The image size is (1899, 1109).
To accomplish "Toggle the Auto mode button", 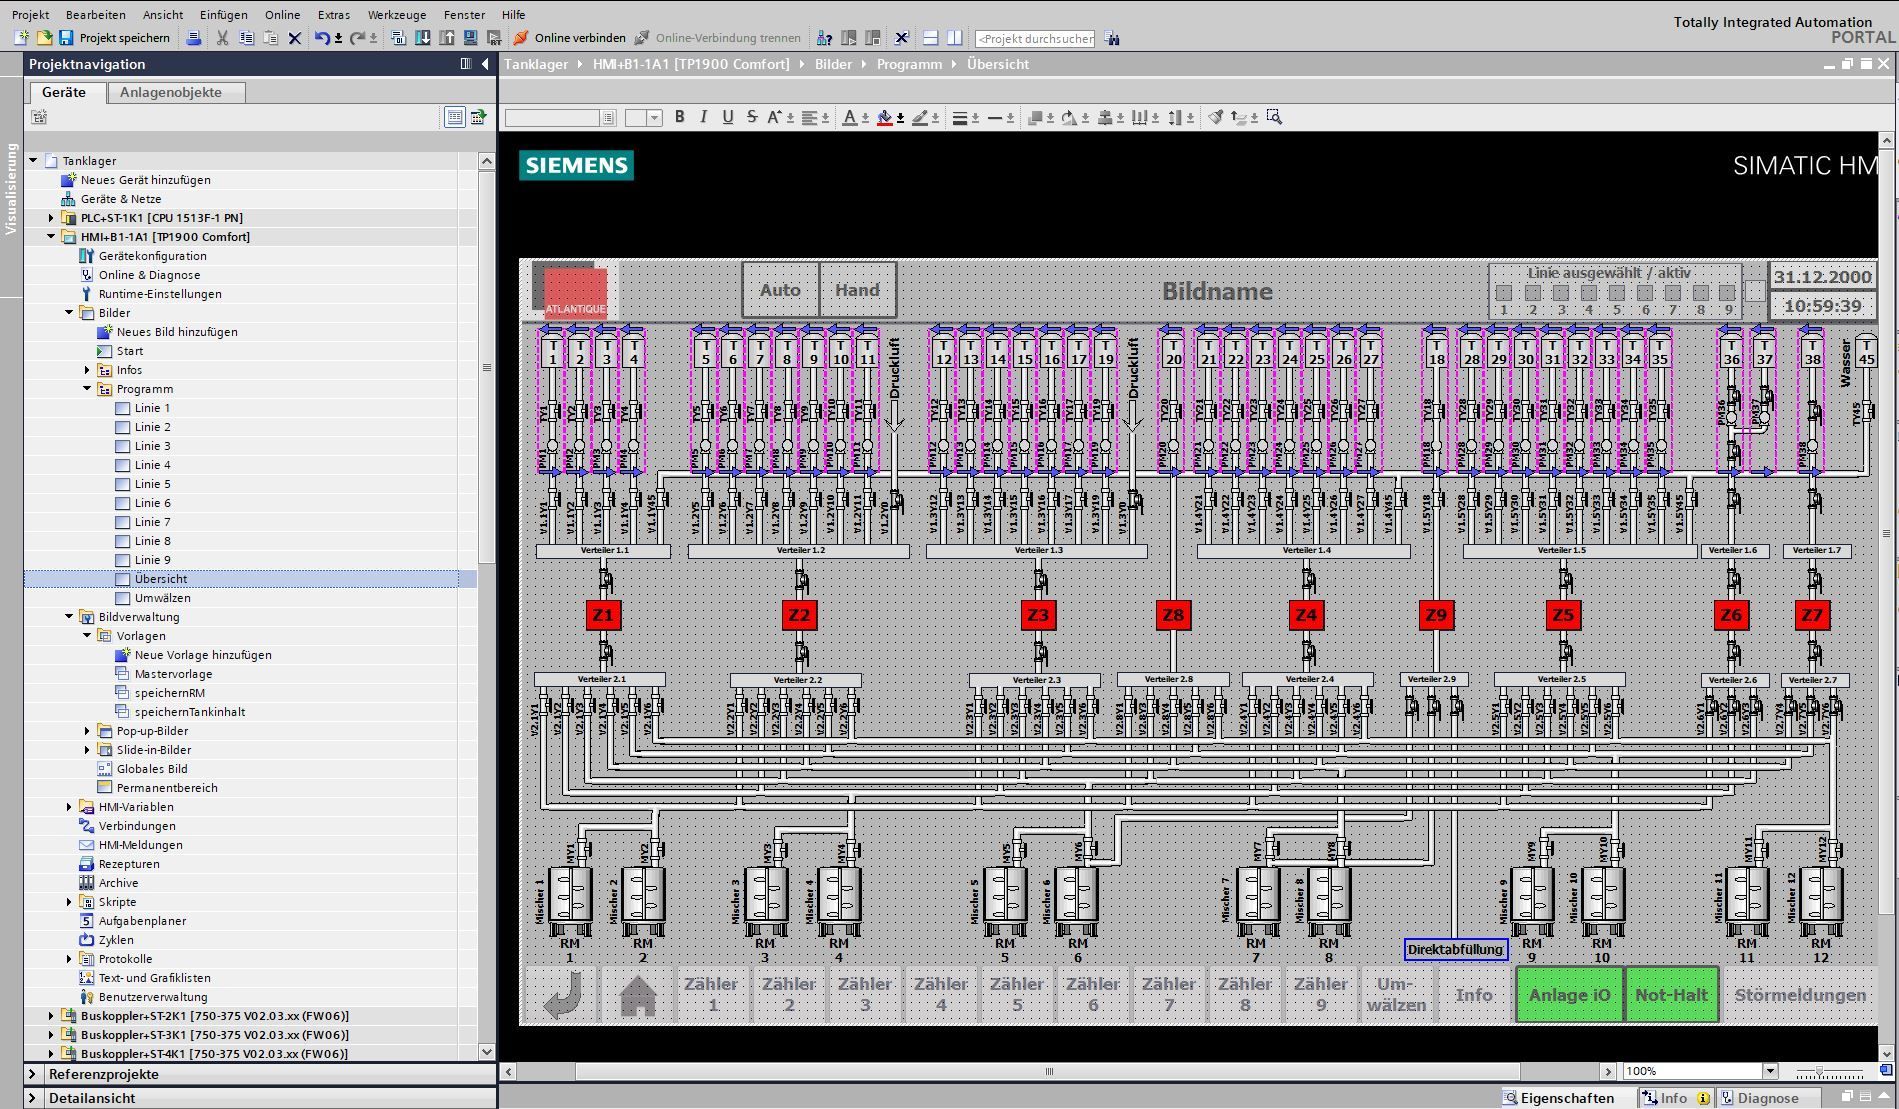I will 780,290.
